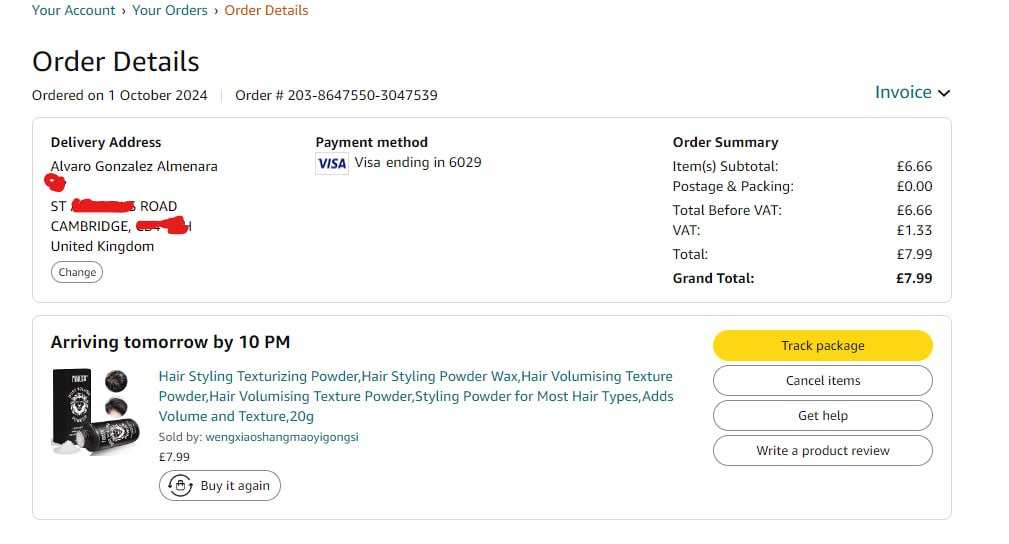Click Write a product review
The image size is (1009, 544).
point(822,451)
